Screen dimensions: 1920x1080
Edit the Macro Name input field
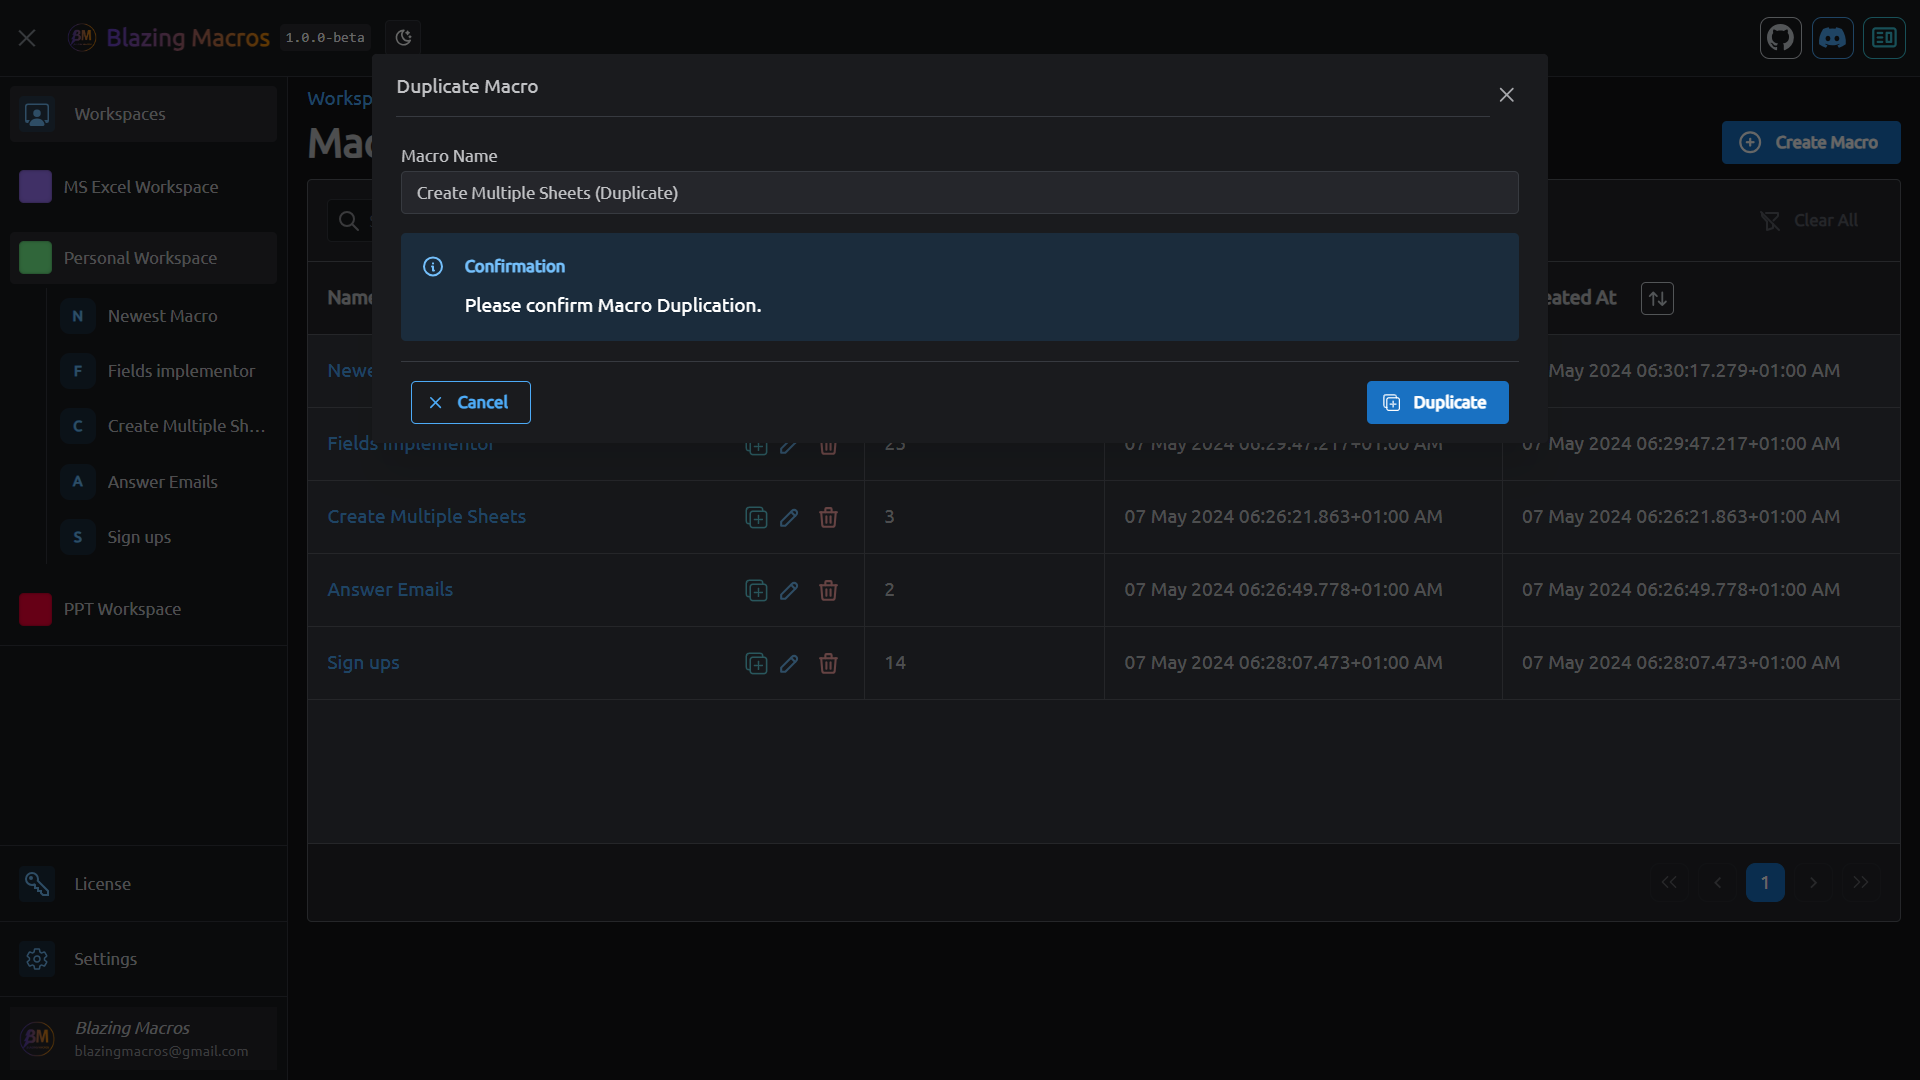click(959, 193)
